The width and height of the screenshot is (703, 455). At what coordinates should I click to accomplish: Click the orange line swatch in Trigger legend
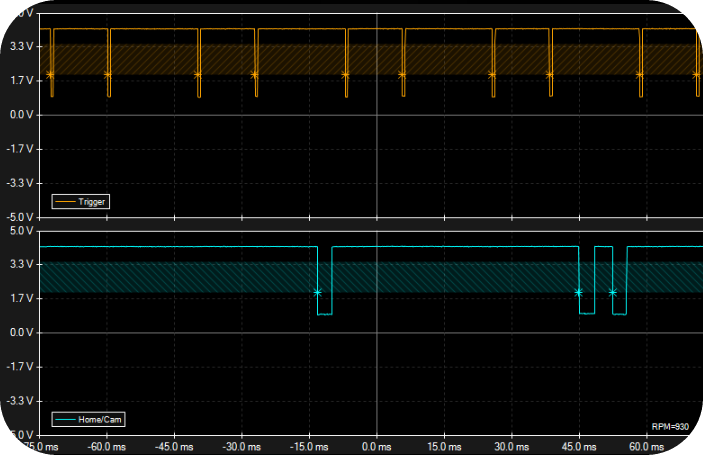click(x=65, y=202)
